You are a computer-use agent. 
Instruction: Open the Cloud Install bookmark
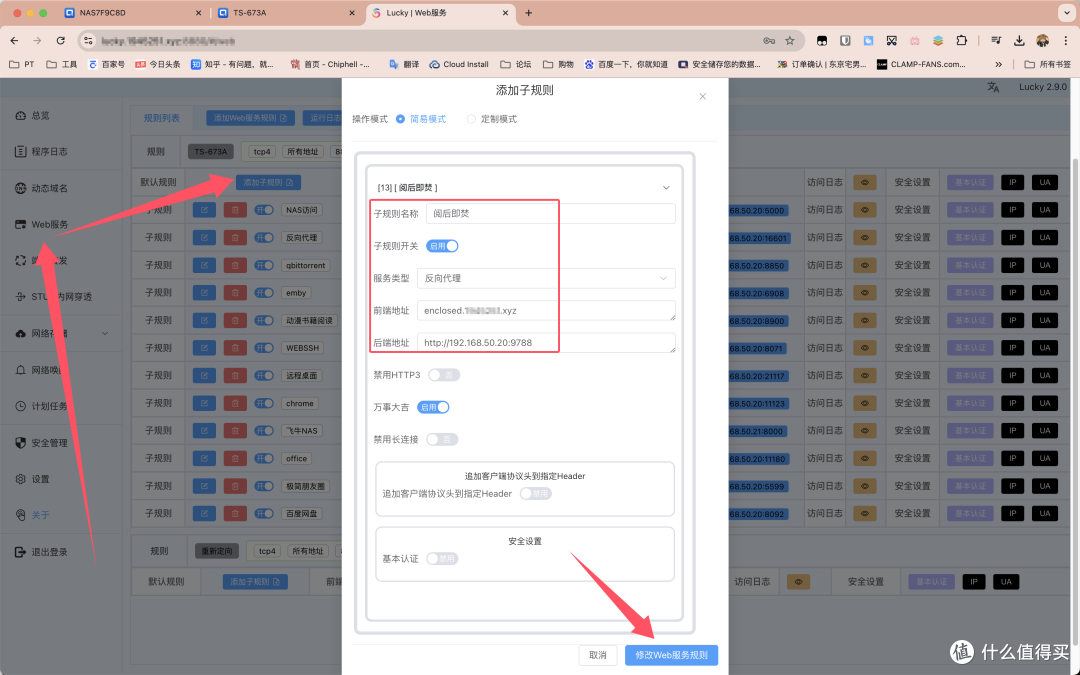pyautogui.click(x=459, y=64)
